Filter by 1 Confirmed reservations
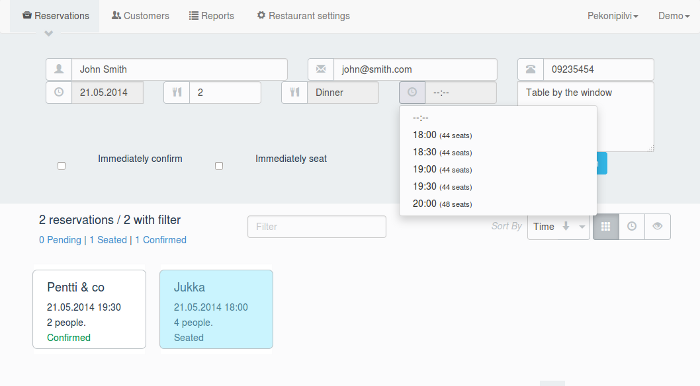Viewport: 700px width, 386px height. [161, 240]
